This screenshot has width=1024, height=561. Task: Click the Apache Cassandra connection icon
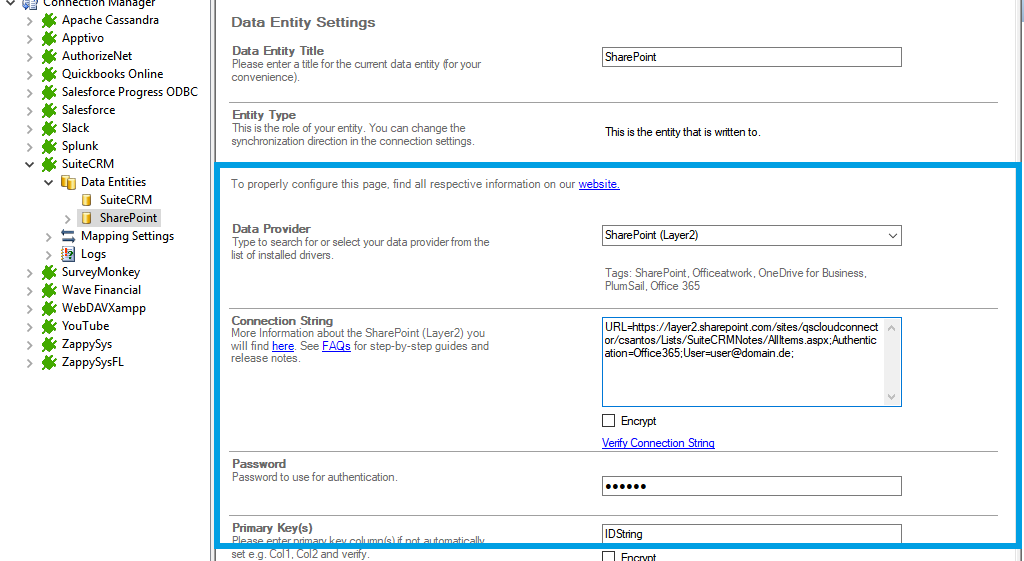48,20
